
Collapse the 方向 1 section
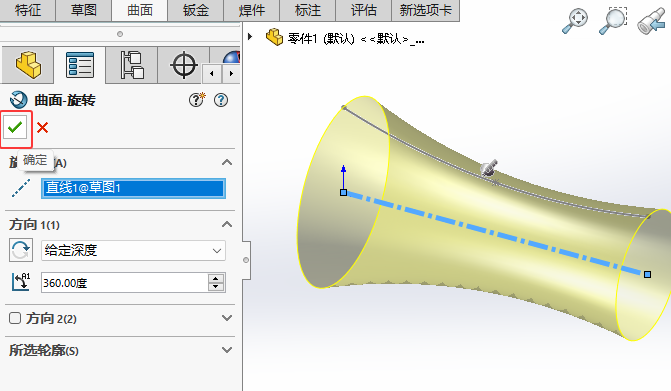[x=227, y=225]
